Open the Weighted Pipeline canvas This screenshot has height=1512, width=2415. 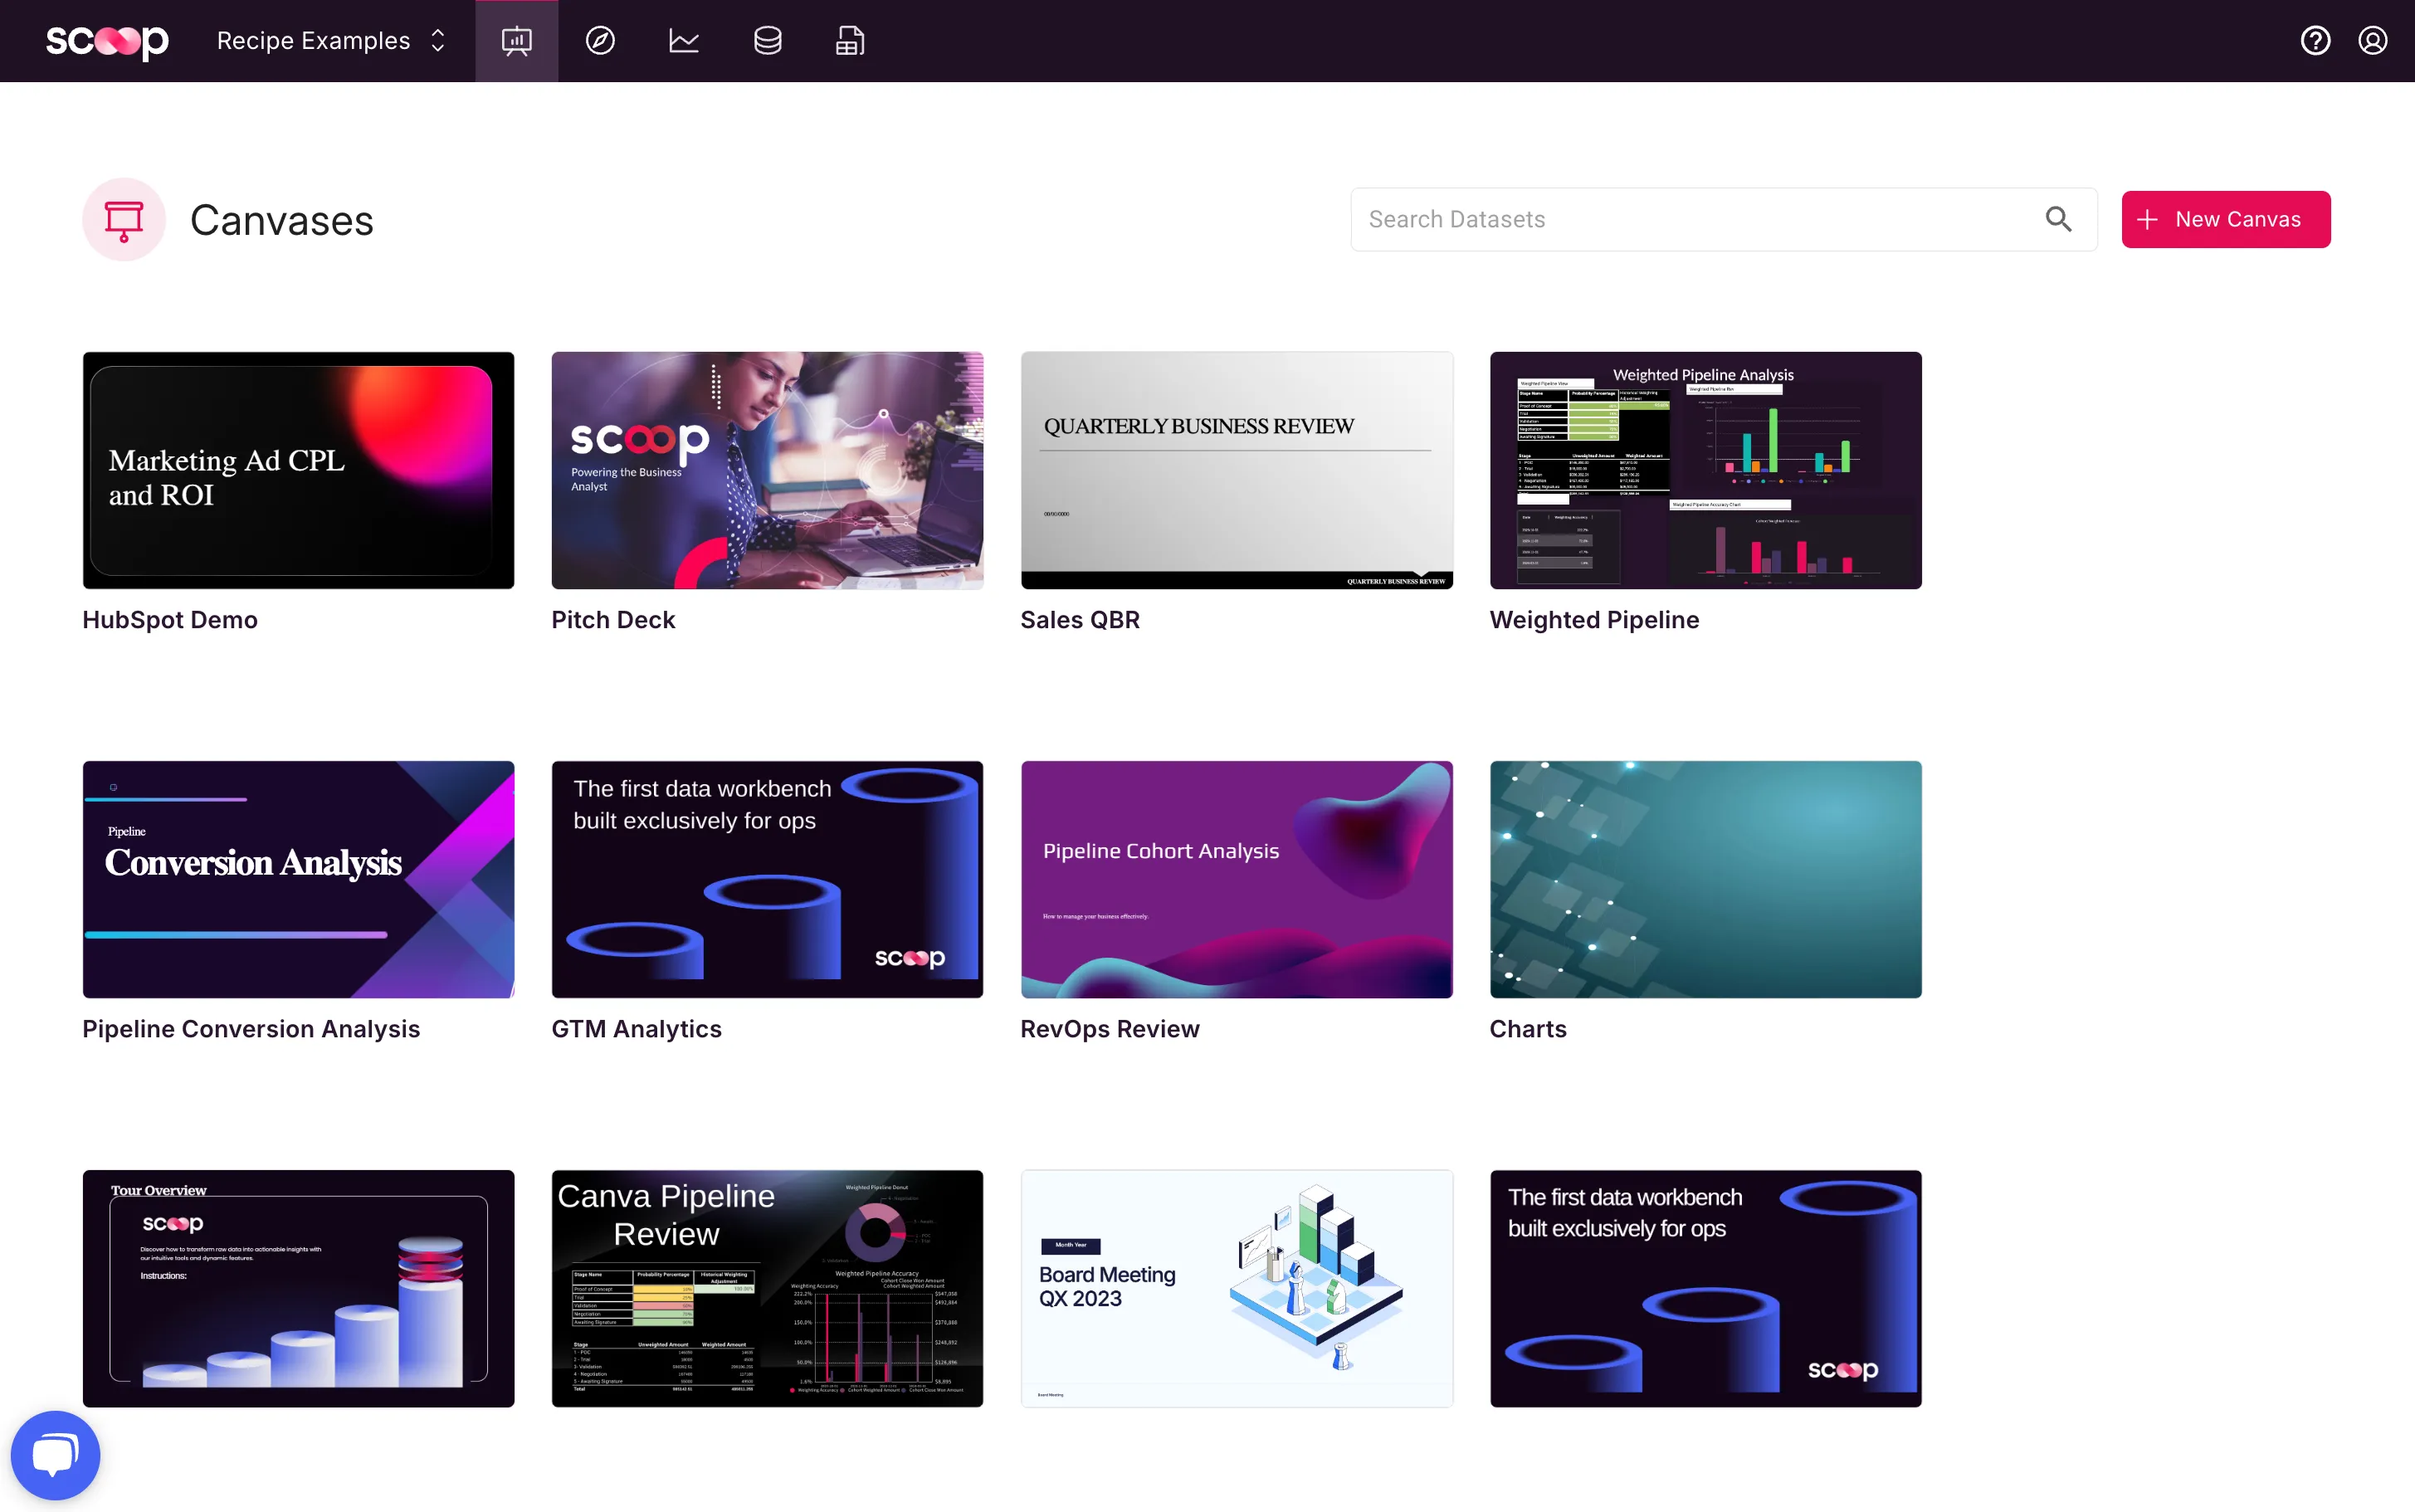[x=1705, y=470]
